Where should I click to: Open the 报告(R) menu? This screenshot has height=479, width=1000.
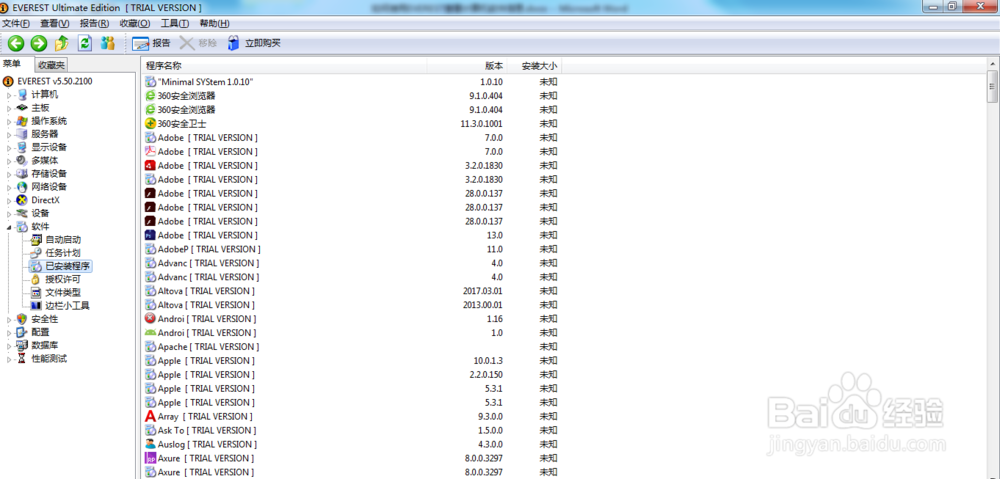point(94,24)
